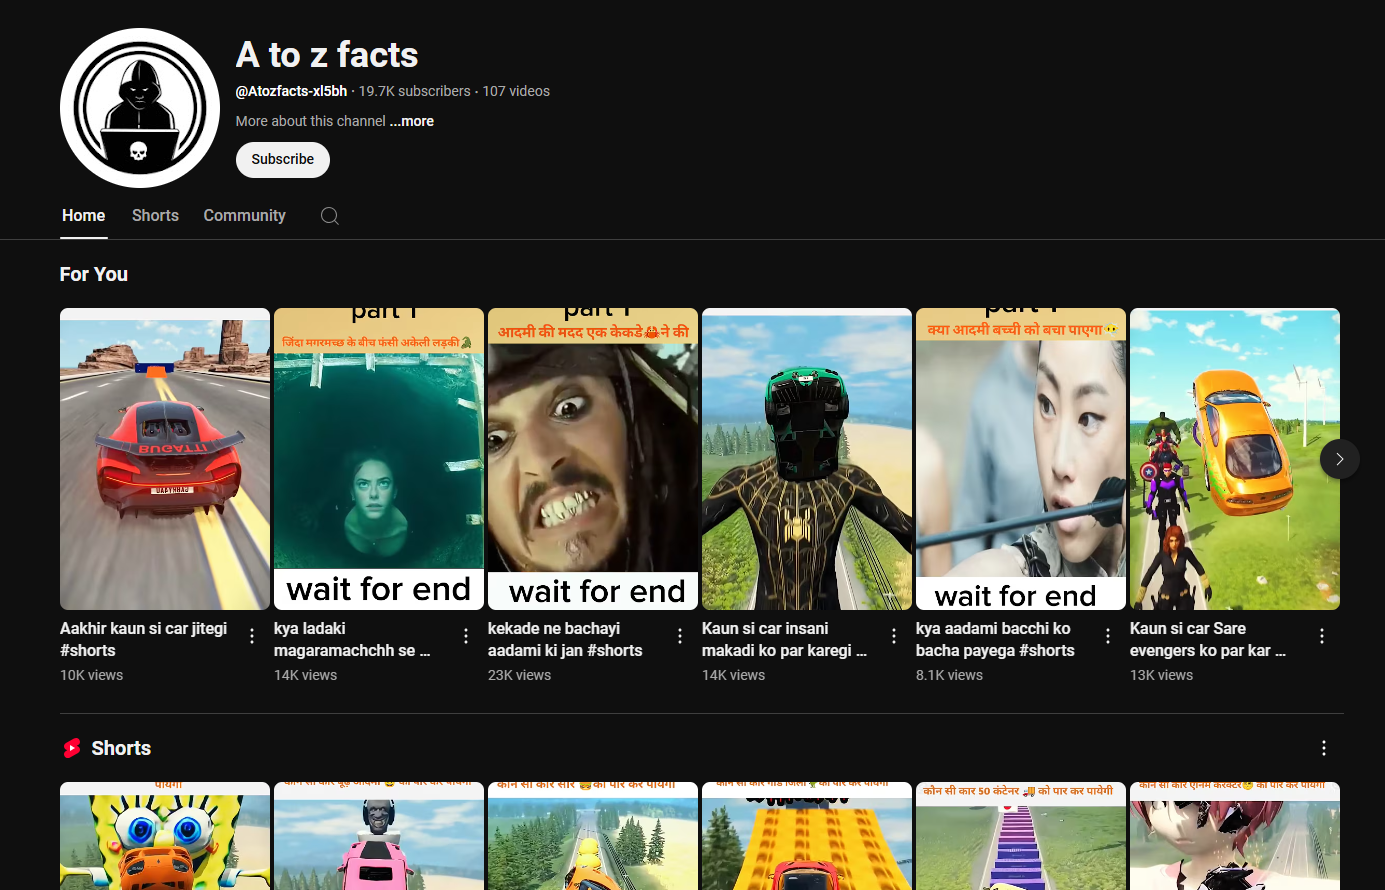Show next videos with the carousel arrow
Viewport: 1385px width, 890px height.
(1340, 459)
